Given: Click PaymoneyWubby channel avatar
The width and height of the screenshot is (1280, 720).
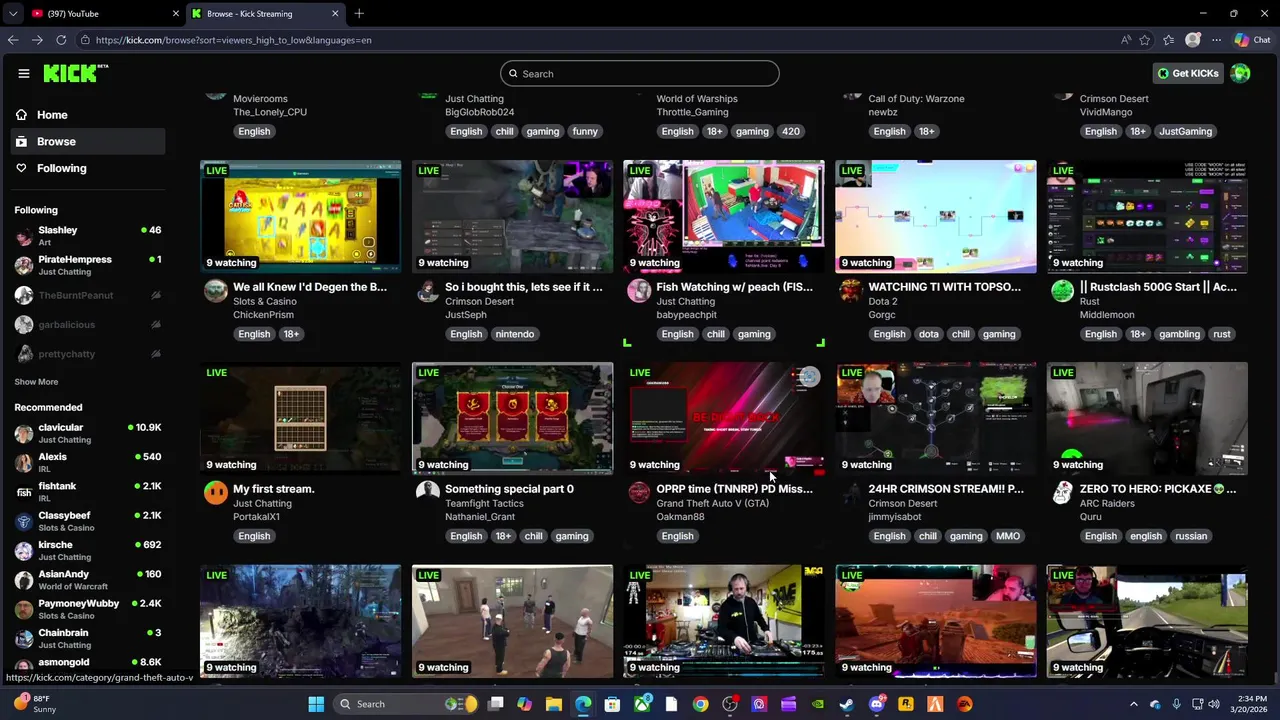Looking at the screenshot, I should tap(24, 610).
